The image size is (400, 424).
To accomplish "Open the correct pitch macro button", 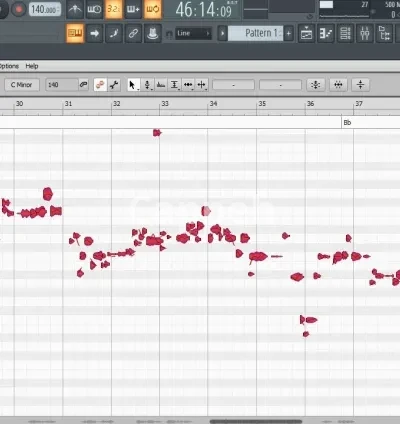I will (315, 85).
